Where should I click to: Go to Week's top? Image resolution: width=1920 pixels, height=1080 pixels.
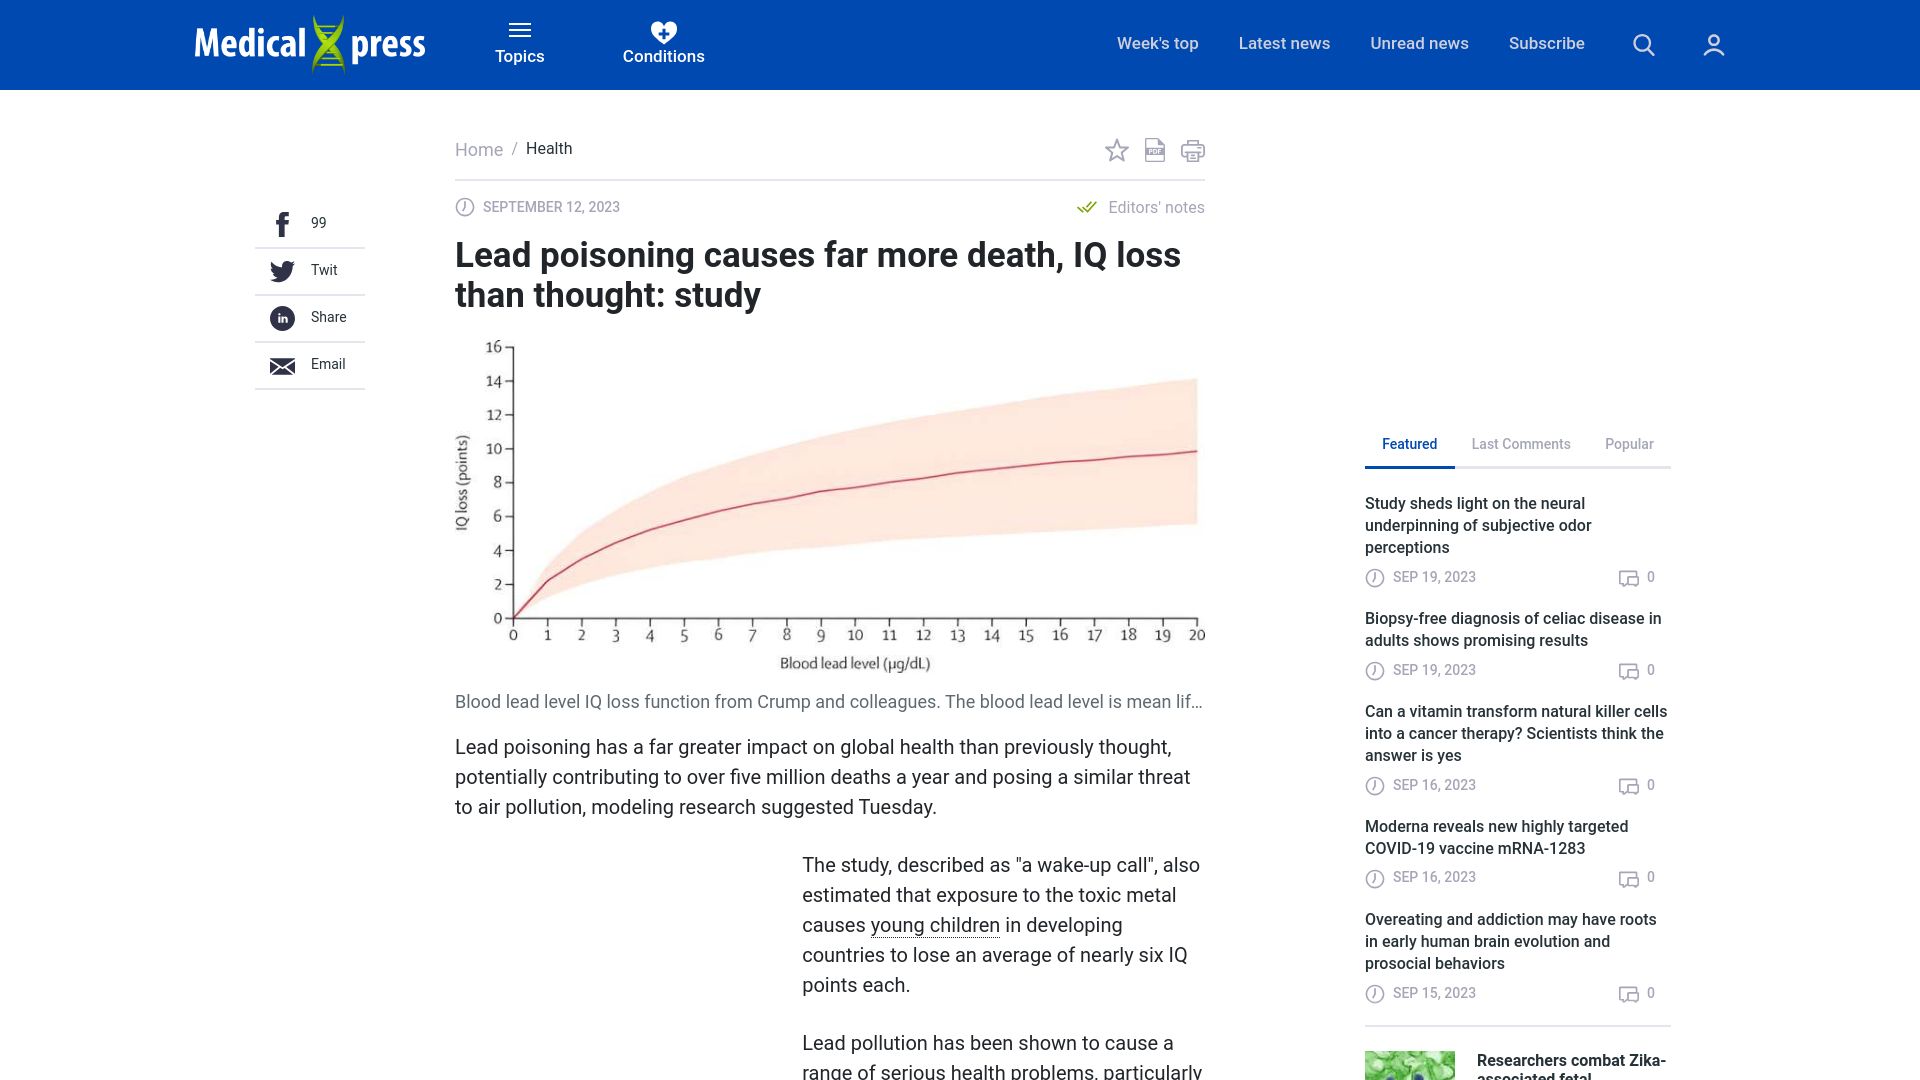tap(1157, 44)
